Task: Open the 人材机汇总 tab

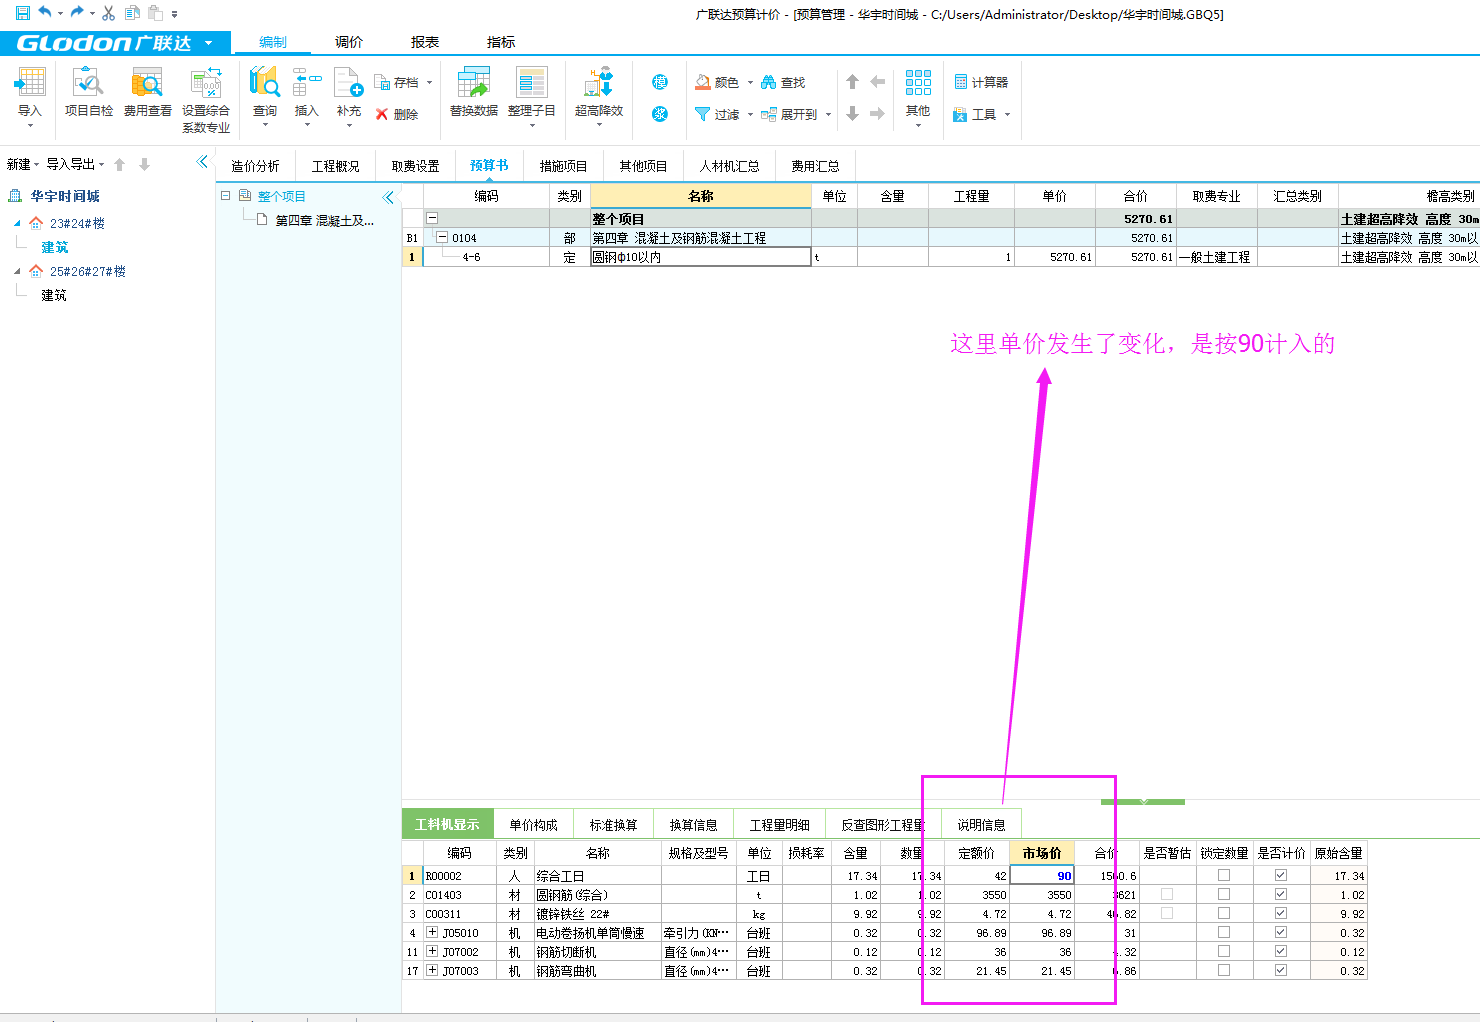Action: [730, 166]
